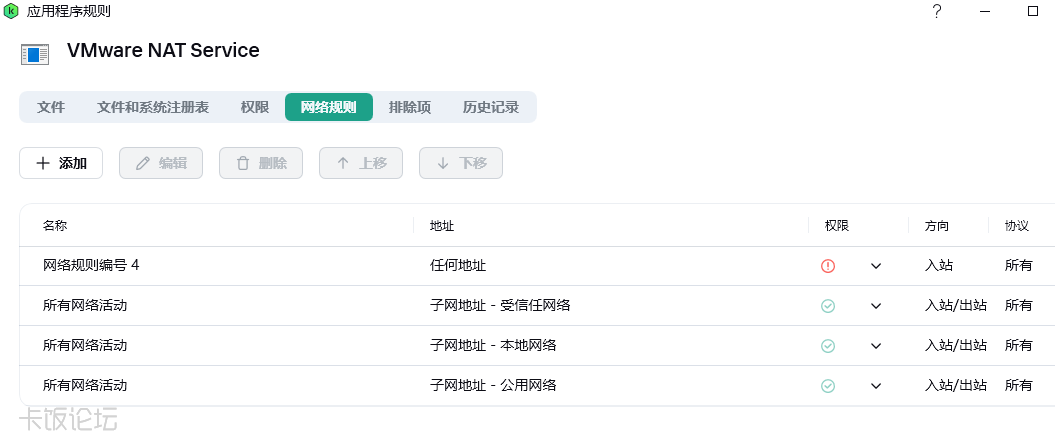Viewport: 1055px width, 442px height.
Task: Click 入站/出站 in the 本地网络 row
Action: tap(956, 346)
